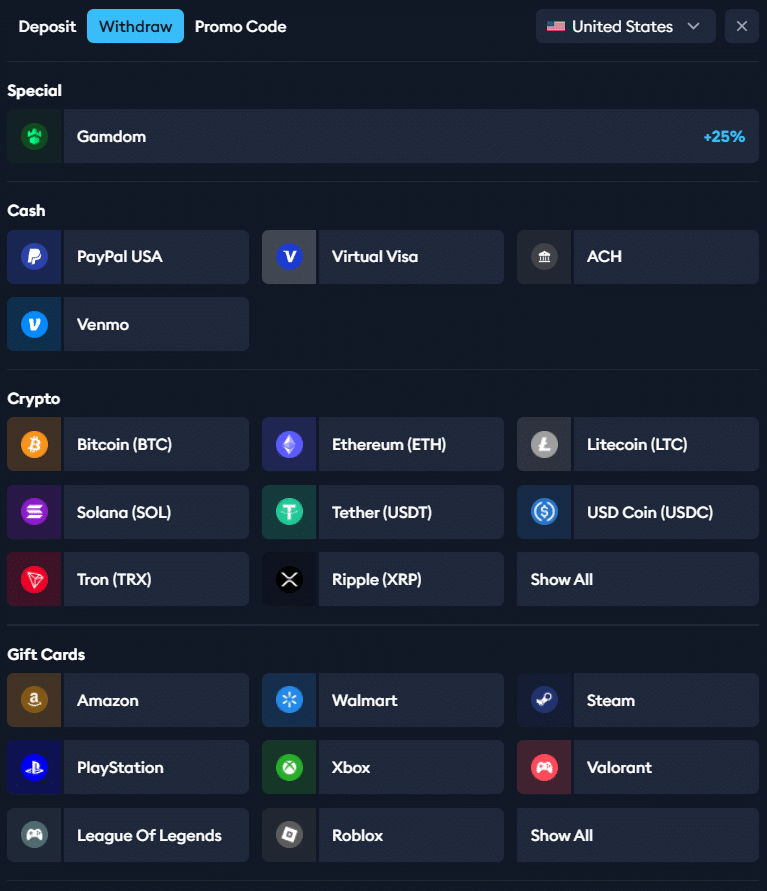Screen dimensions: 767x891
Task: Choose the Roblox grey square icon
Action: click(x=289, y=835)
